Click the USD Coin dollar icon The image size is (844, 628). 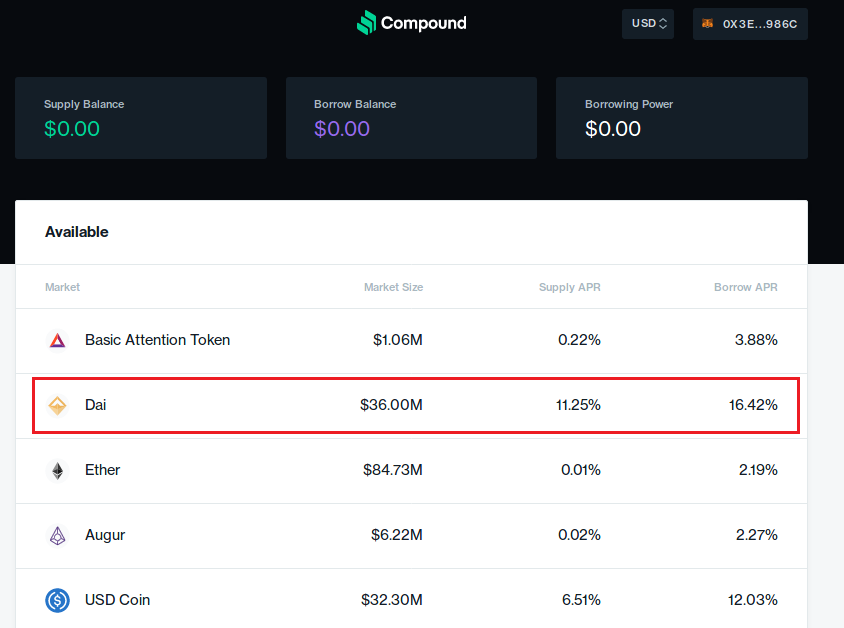coord(58,600)
